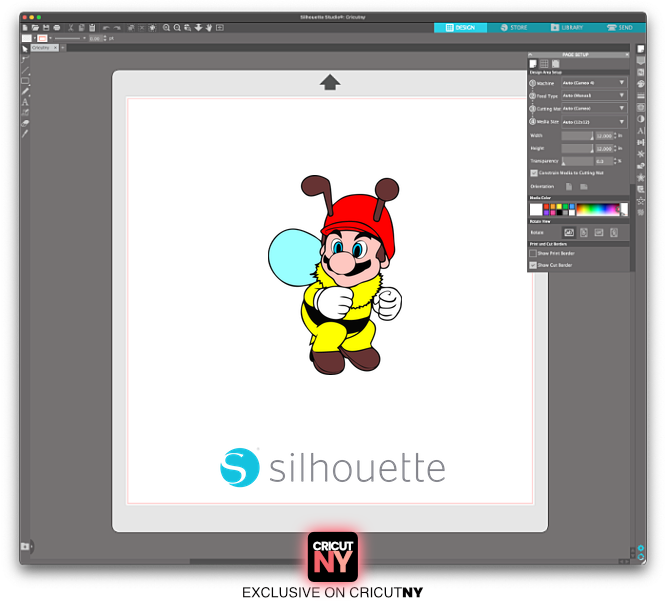Open the Trace panel icon in right sidebar
Screen dimensions: 665x604
click(x=640, y=107)
